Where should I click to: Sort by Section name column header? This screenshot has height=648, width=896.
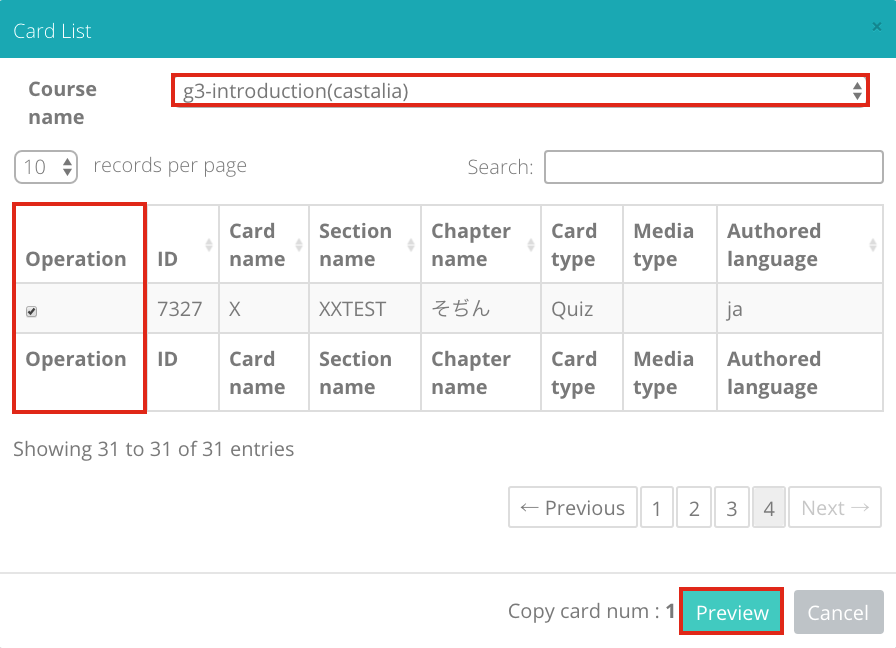point(365,245)
